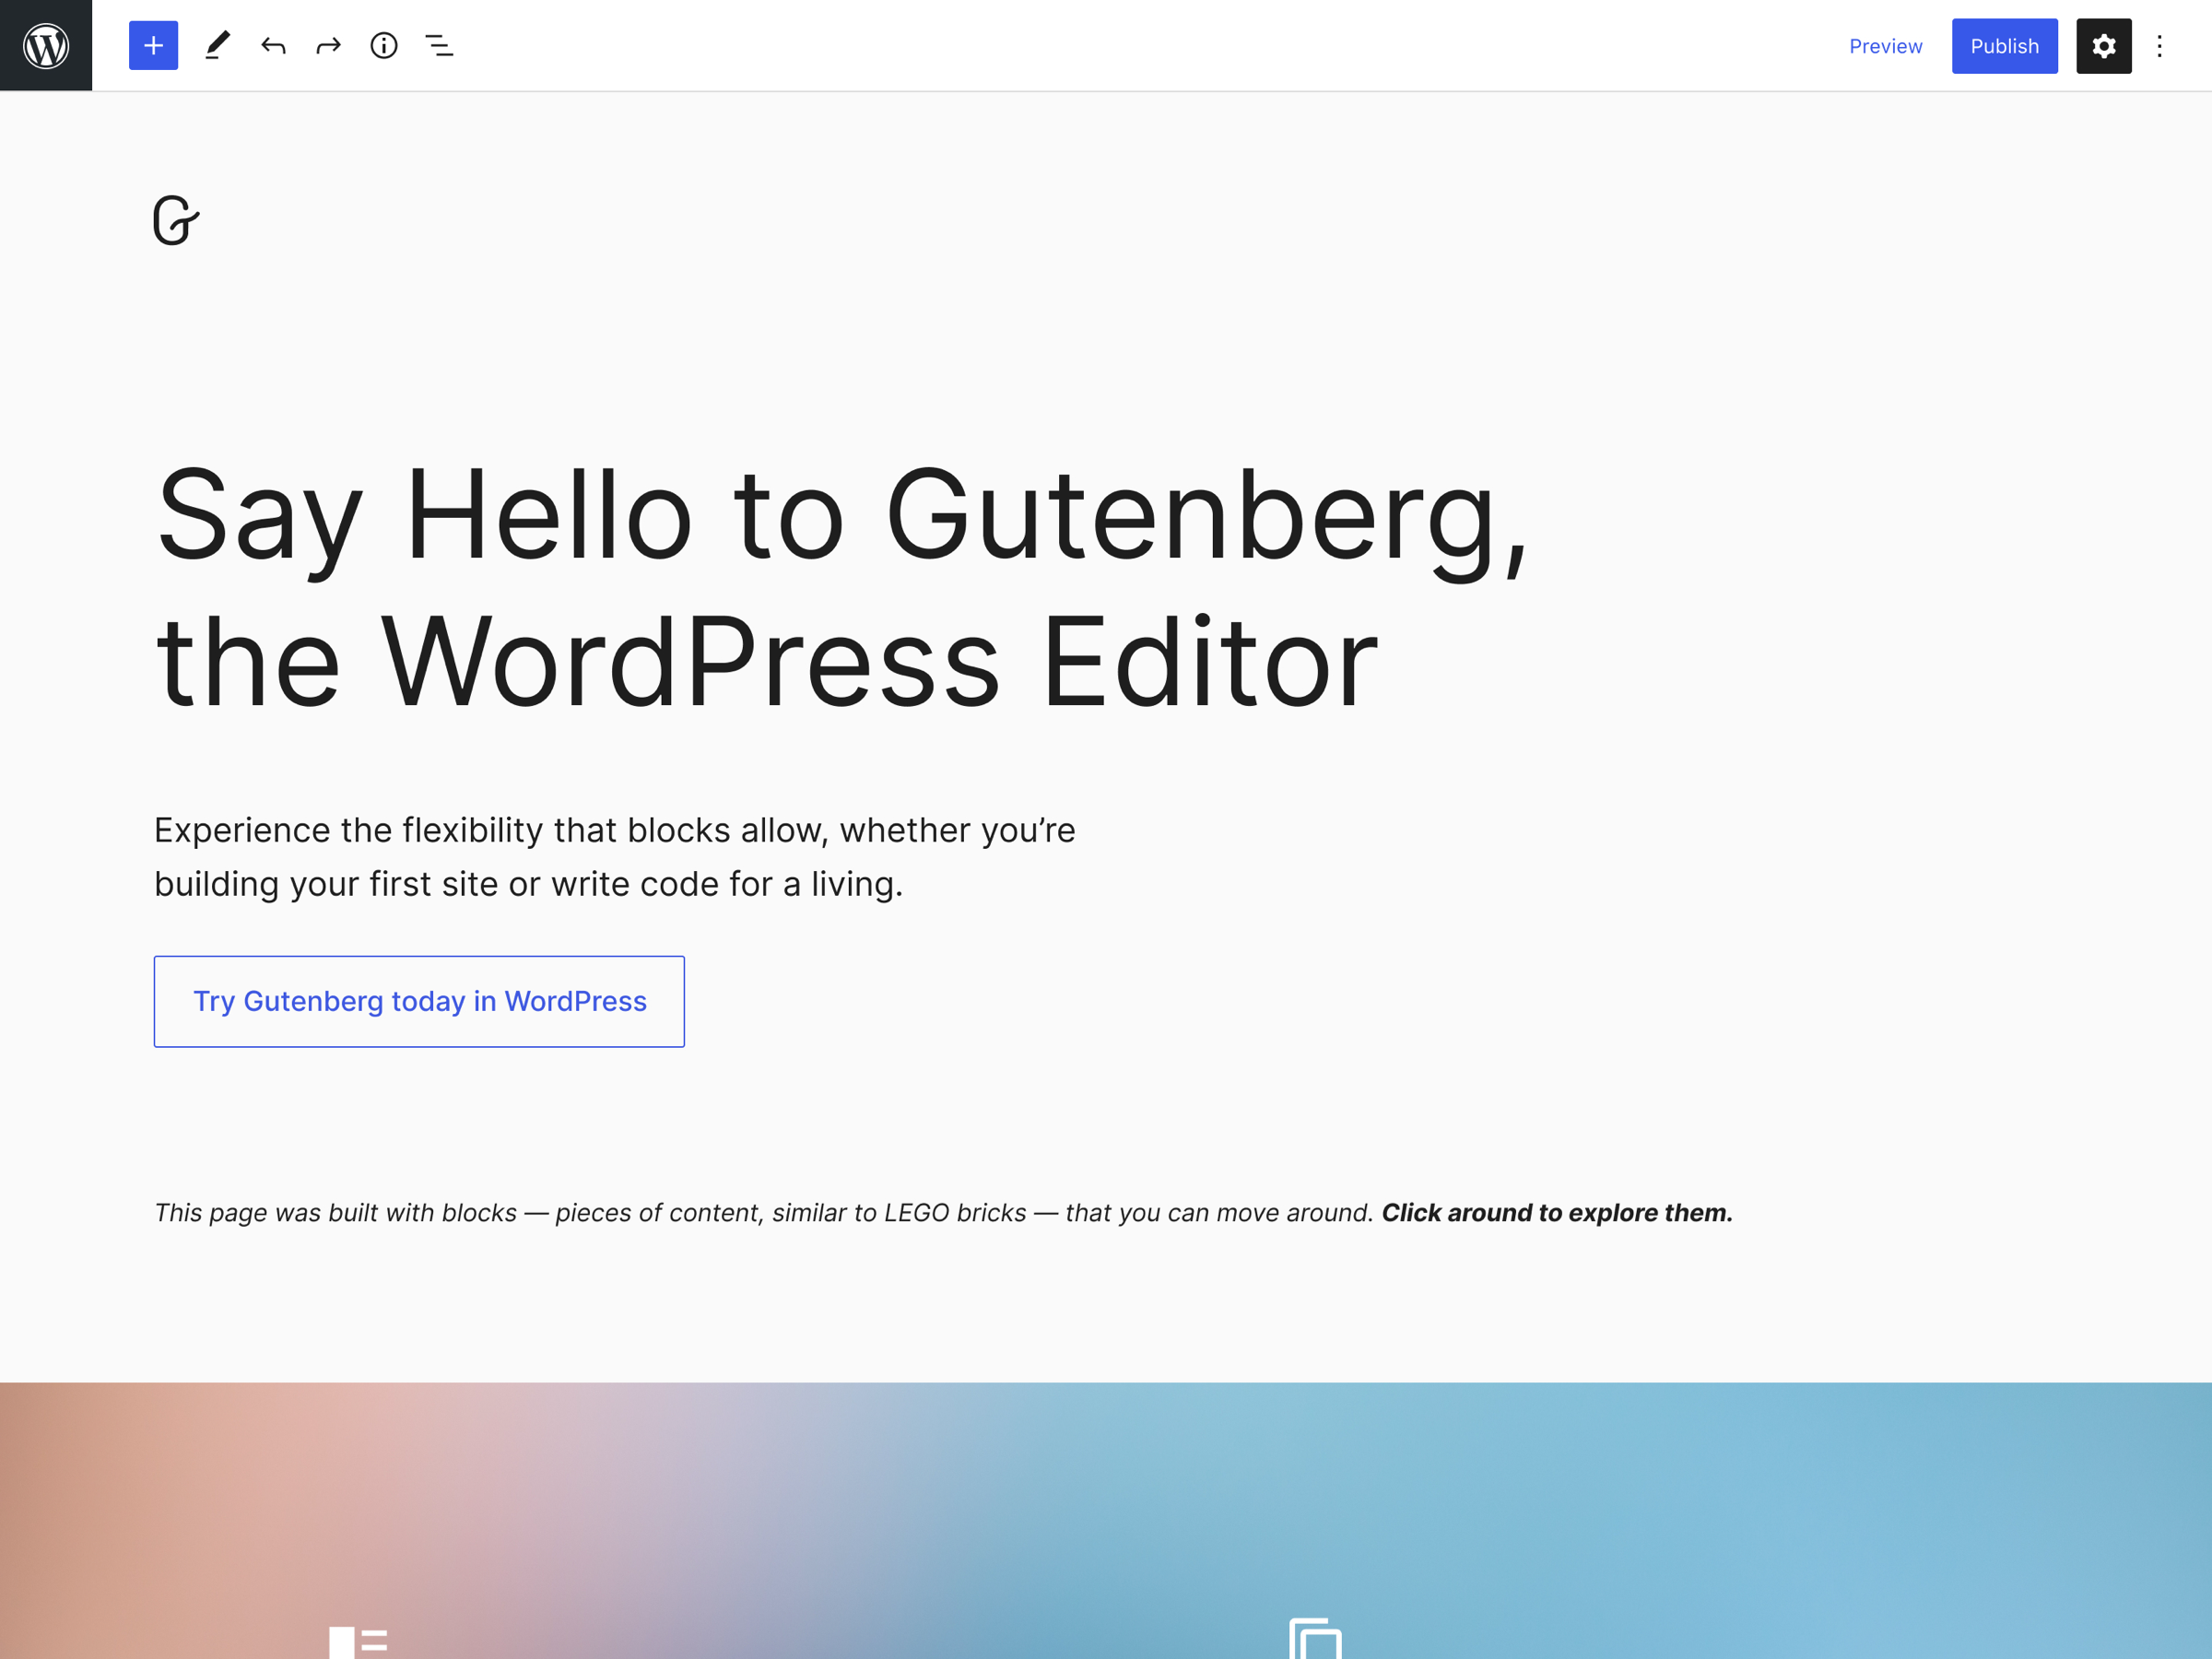Open the Document Info (i) icon
2212x1659 pixels.
tap(382, 43)
